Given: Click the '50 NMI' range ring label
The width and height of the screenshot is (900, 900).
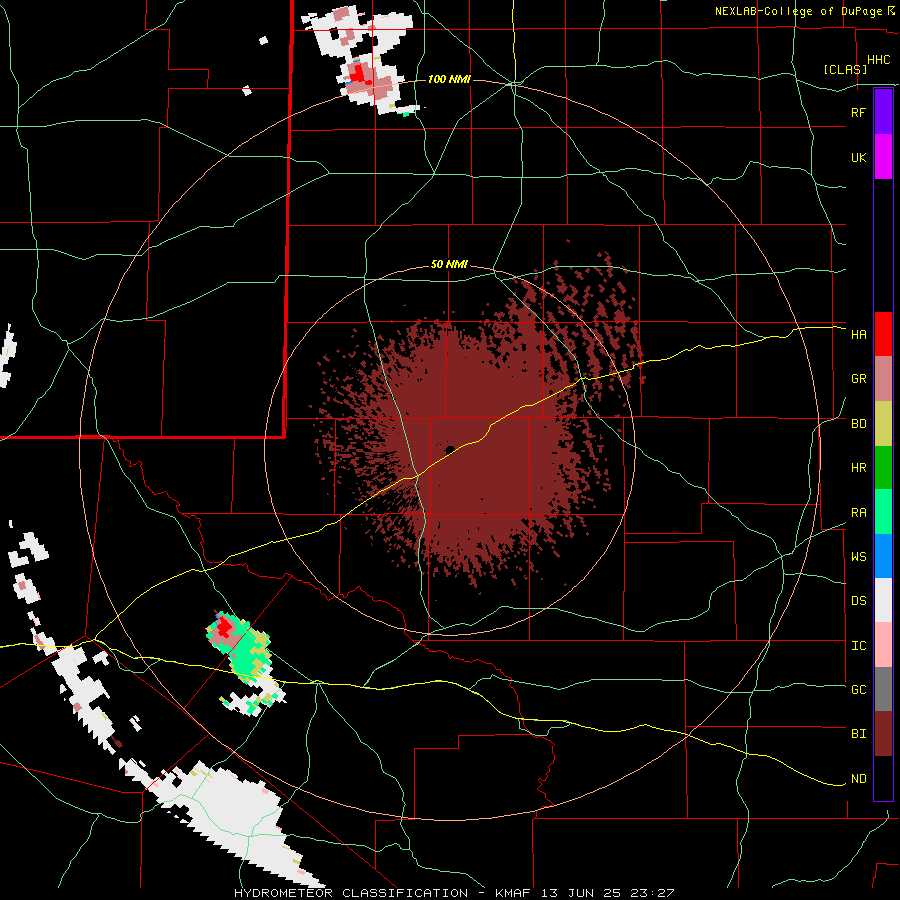Looking at the screenshot, I should pos(449,264).
